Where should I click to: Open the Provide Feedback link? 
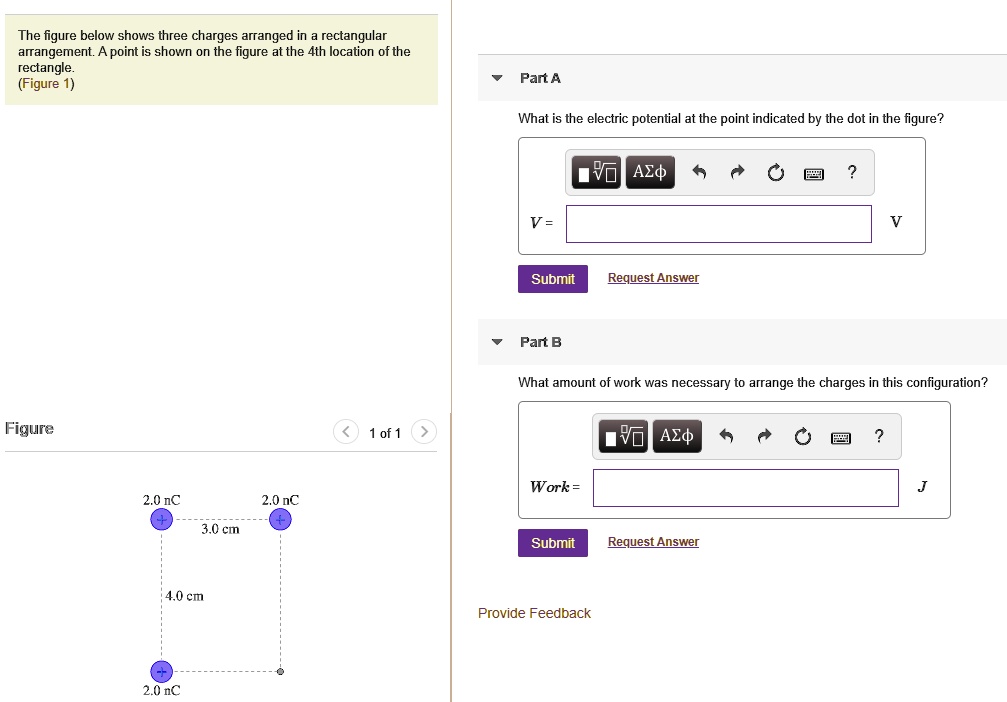tap(534, 613)
